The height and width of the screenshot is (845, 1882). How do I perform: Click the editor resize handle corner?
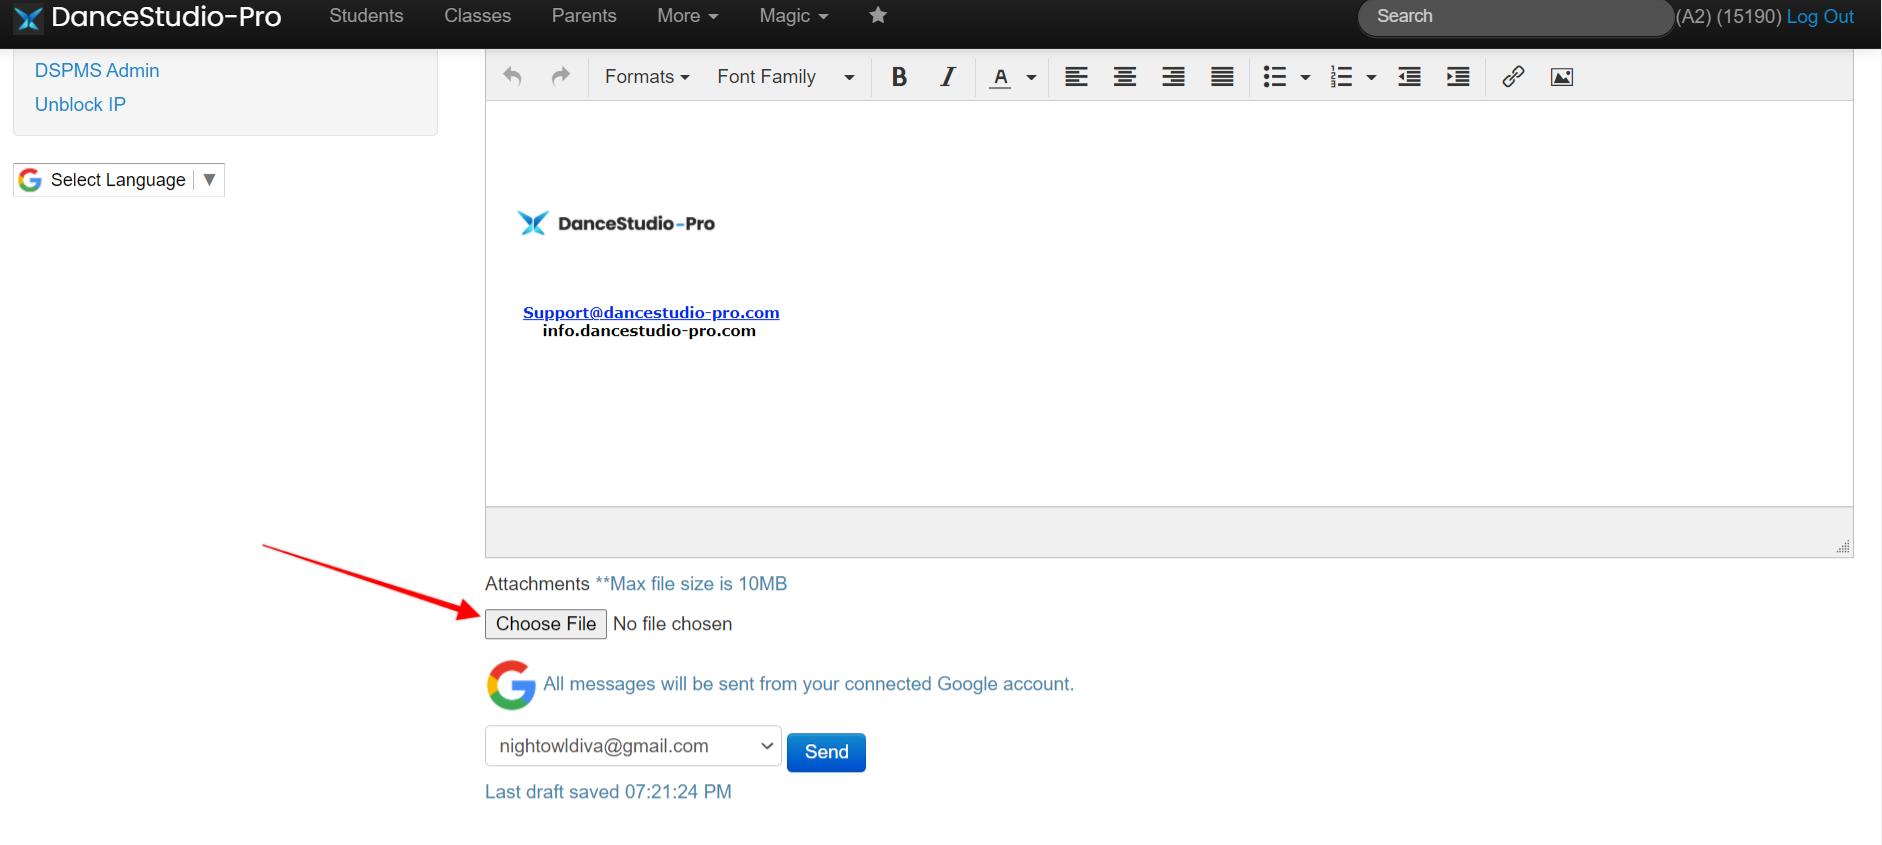coord(1843,546)
